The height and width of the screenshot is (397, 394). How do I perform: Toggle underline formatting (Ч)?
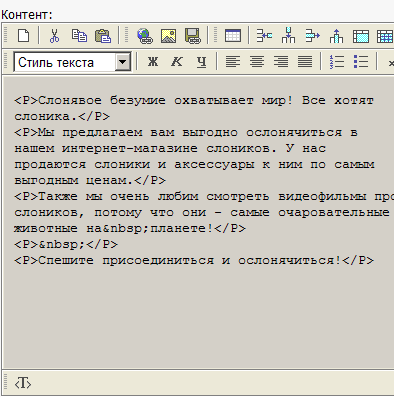pos(201,62)
